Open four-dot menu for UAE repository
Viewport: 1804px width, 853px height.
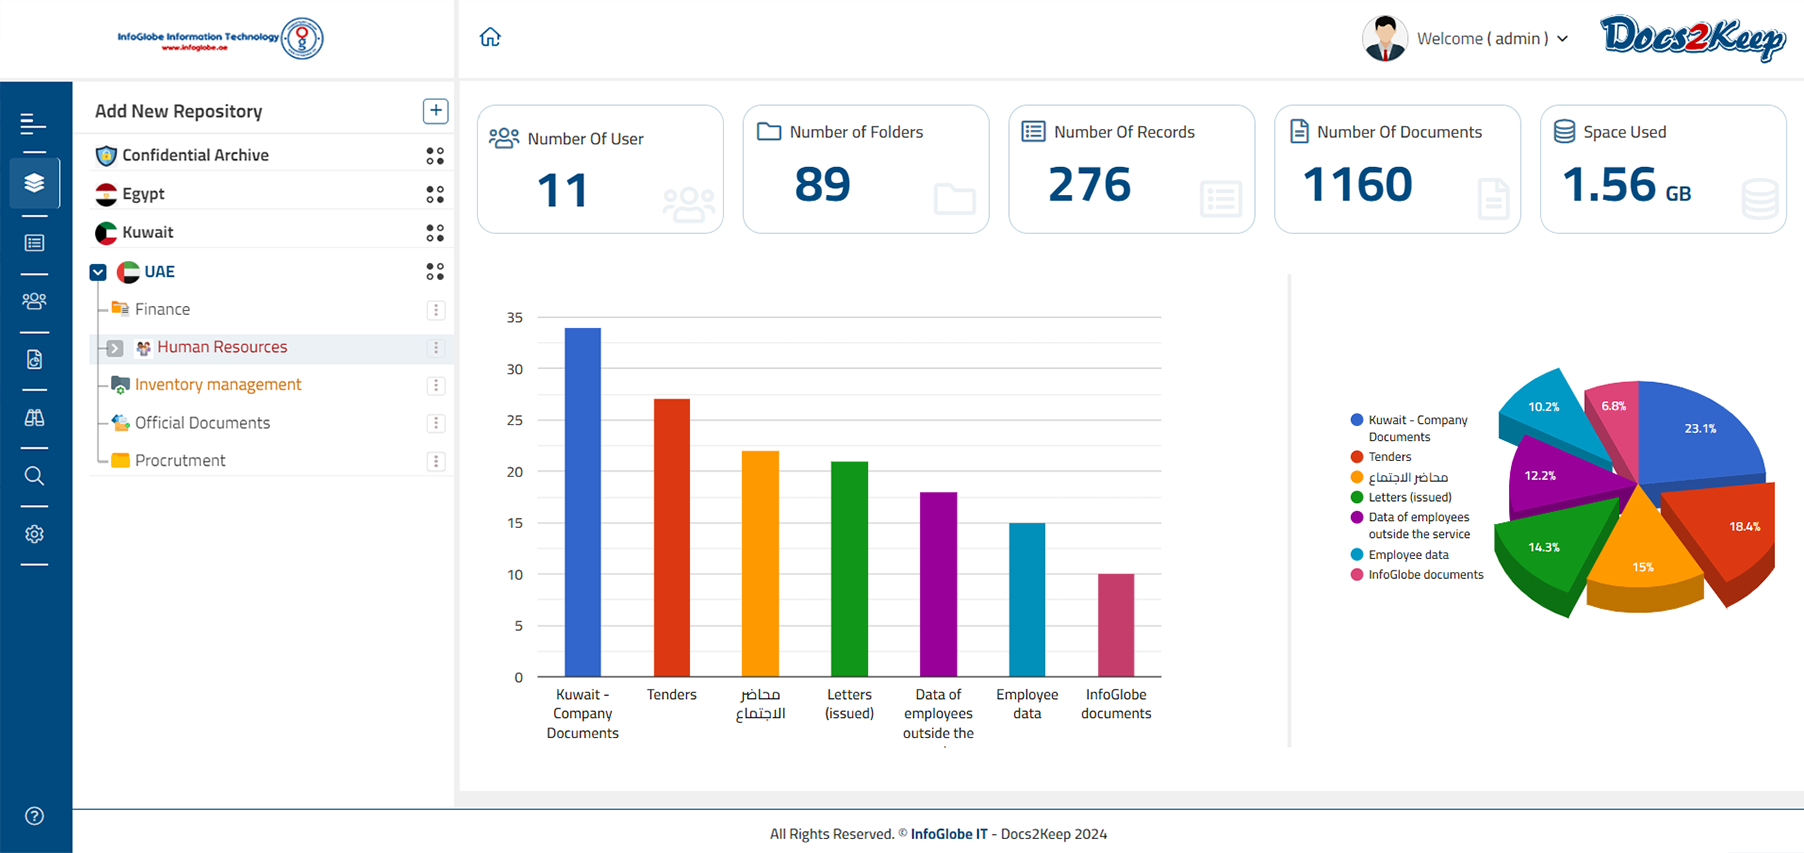click(435, 272)
